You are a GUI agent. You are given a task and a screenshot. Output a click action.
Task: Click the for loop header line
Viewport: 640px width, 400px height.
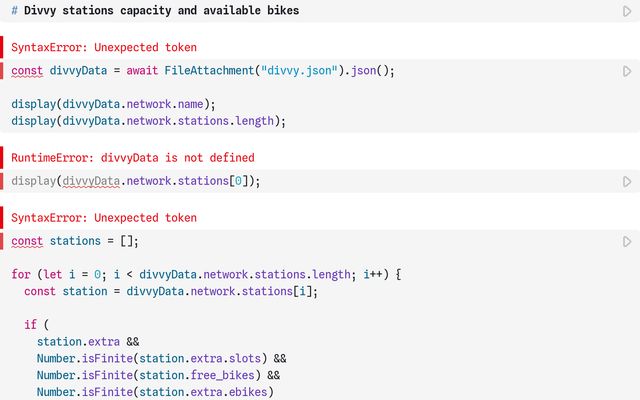(206, 274)
